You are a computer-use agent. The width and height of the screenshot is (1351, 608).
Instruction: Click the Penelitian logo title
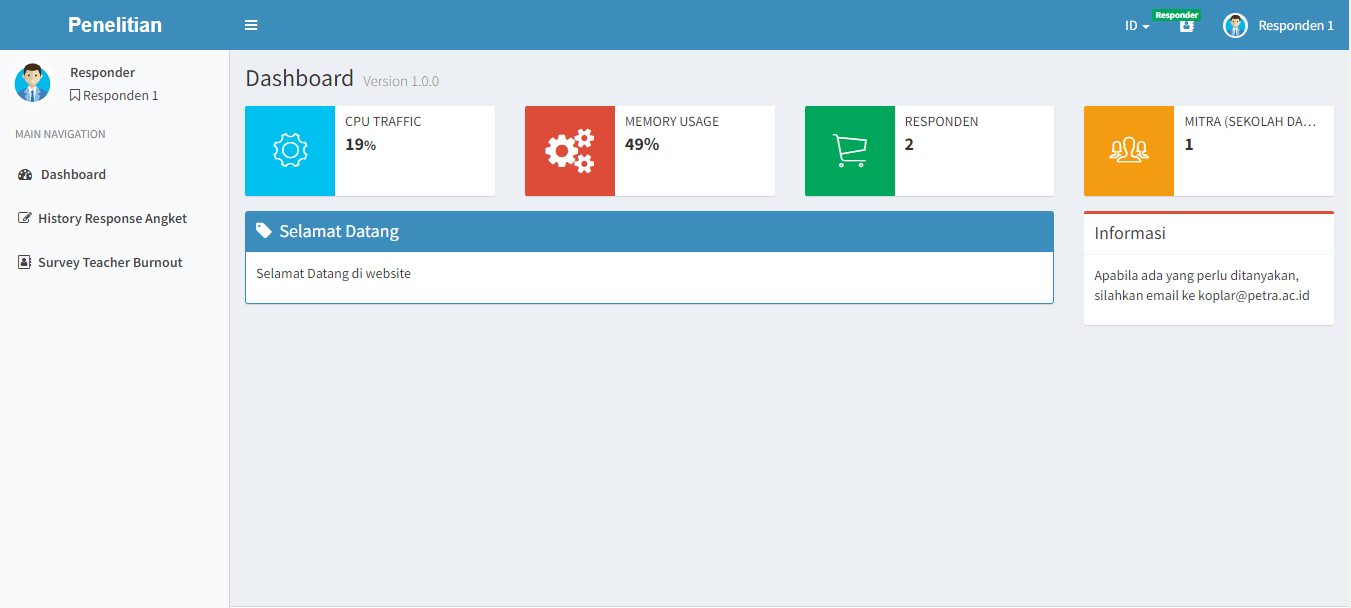pos(115,25)
